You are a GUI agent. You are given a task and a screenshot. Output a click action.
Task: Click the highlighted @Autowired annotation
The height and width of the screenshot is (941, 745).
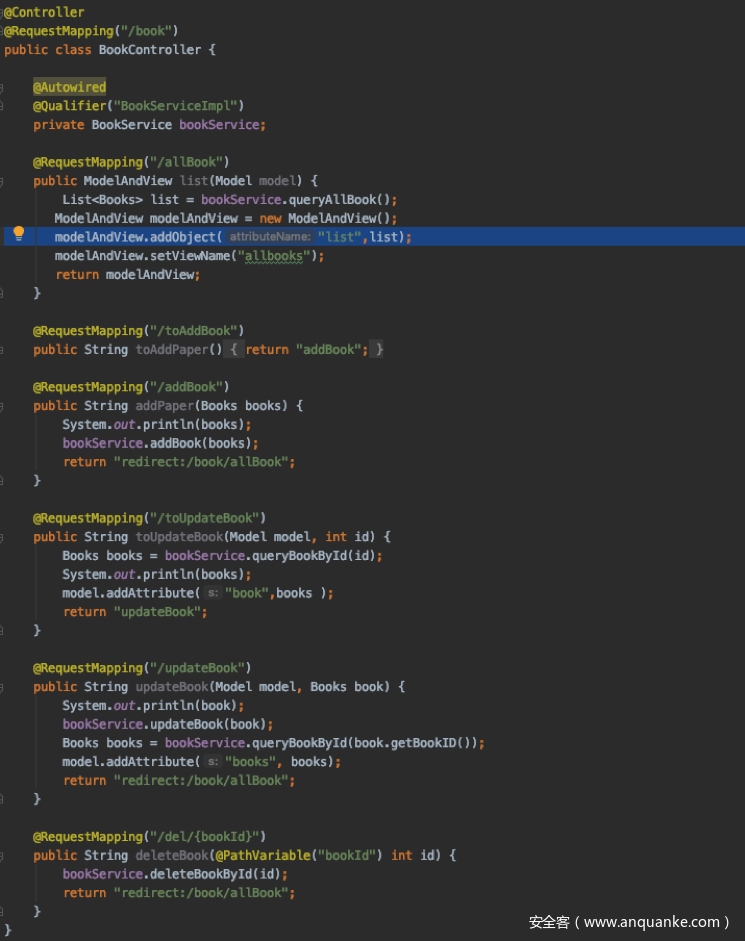(69, 88)
